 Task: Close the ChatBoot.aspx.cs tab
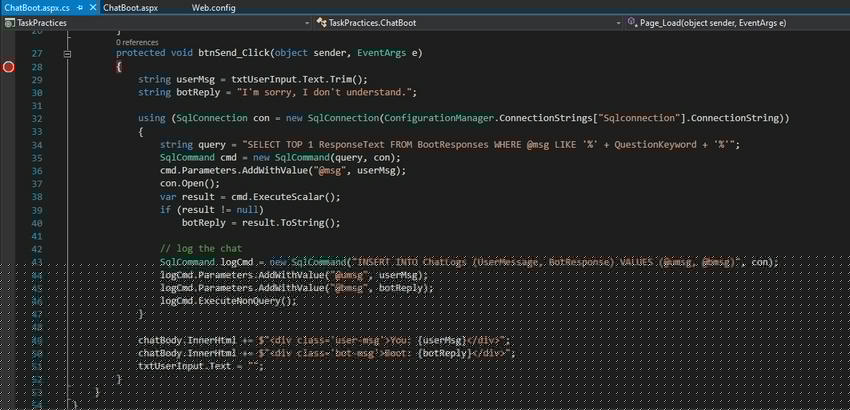[91, 7]
